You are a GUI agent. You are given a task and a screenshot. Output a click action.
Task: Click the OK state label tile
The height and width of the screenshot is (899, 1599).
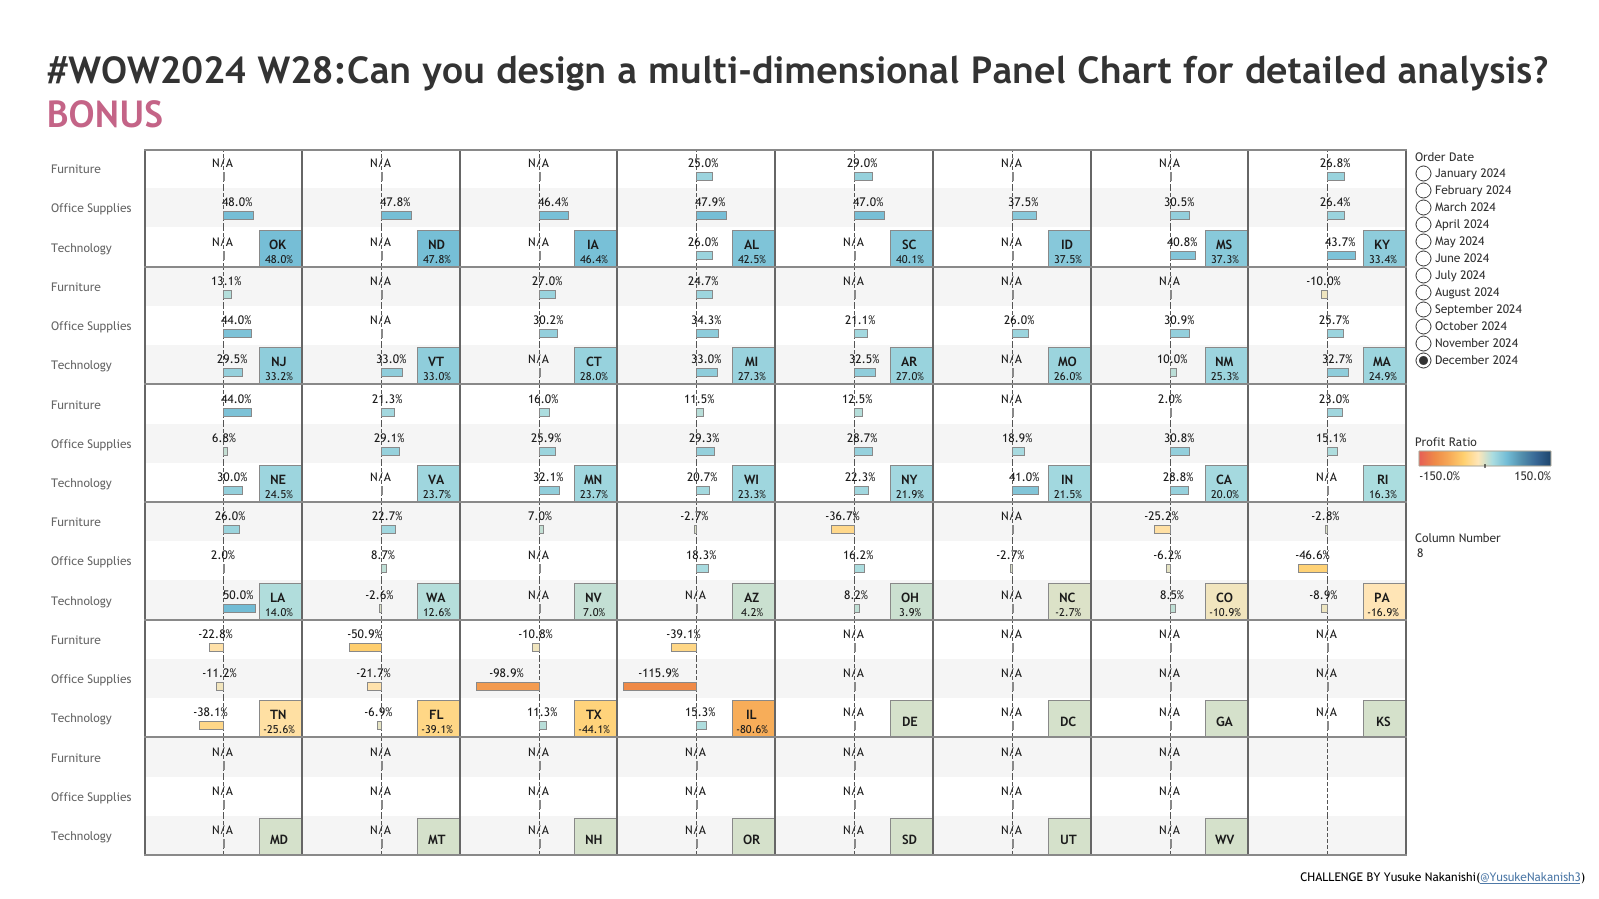click(279, 248)
